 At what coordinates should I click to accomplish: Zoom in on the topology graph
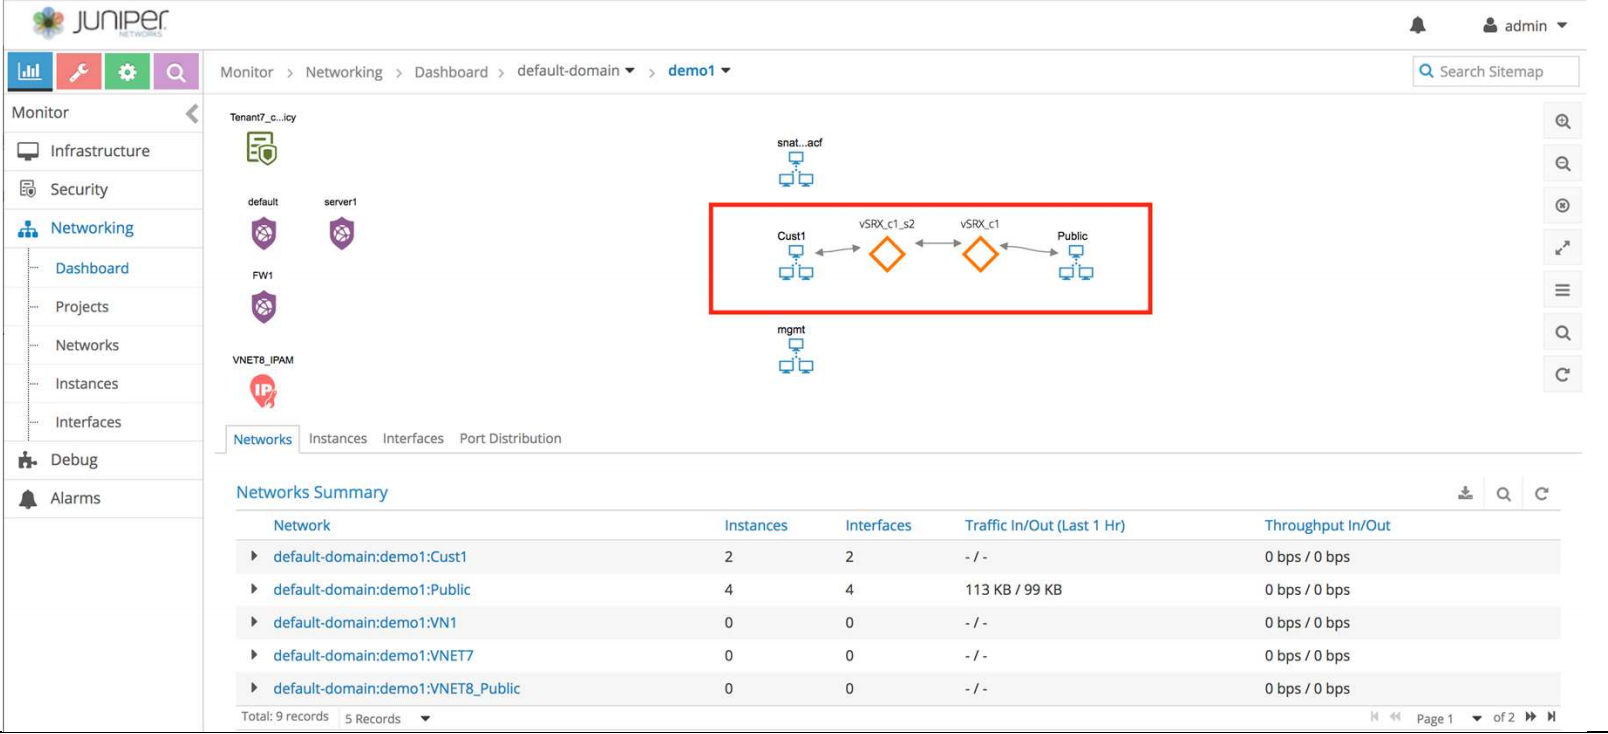coord(1562,122)
